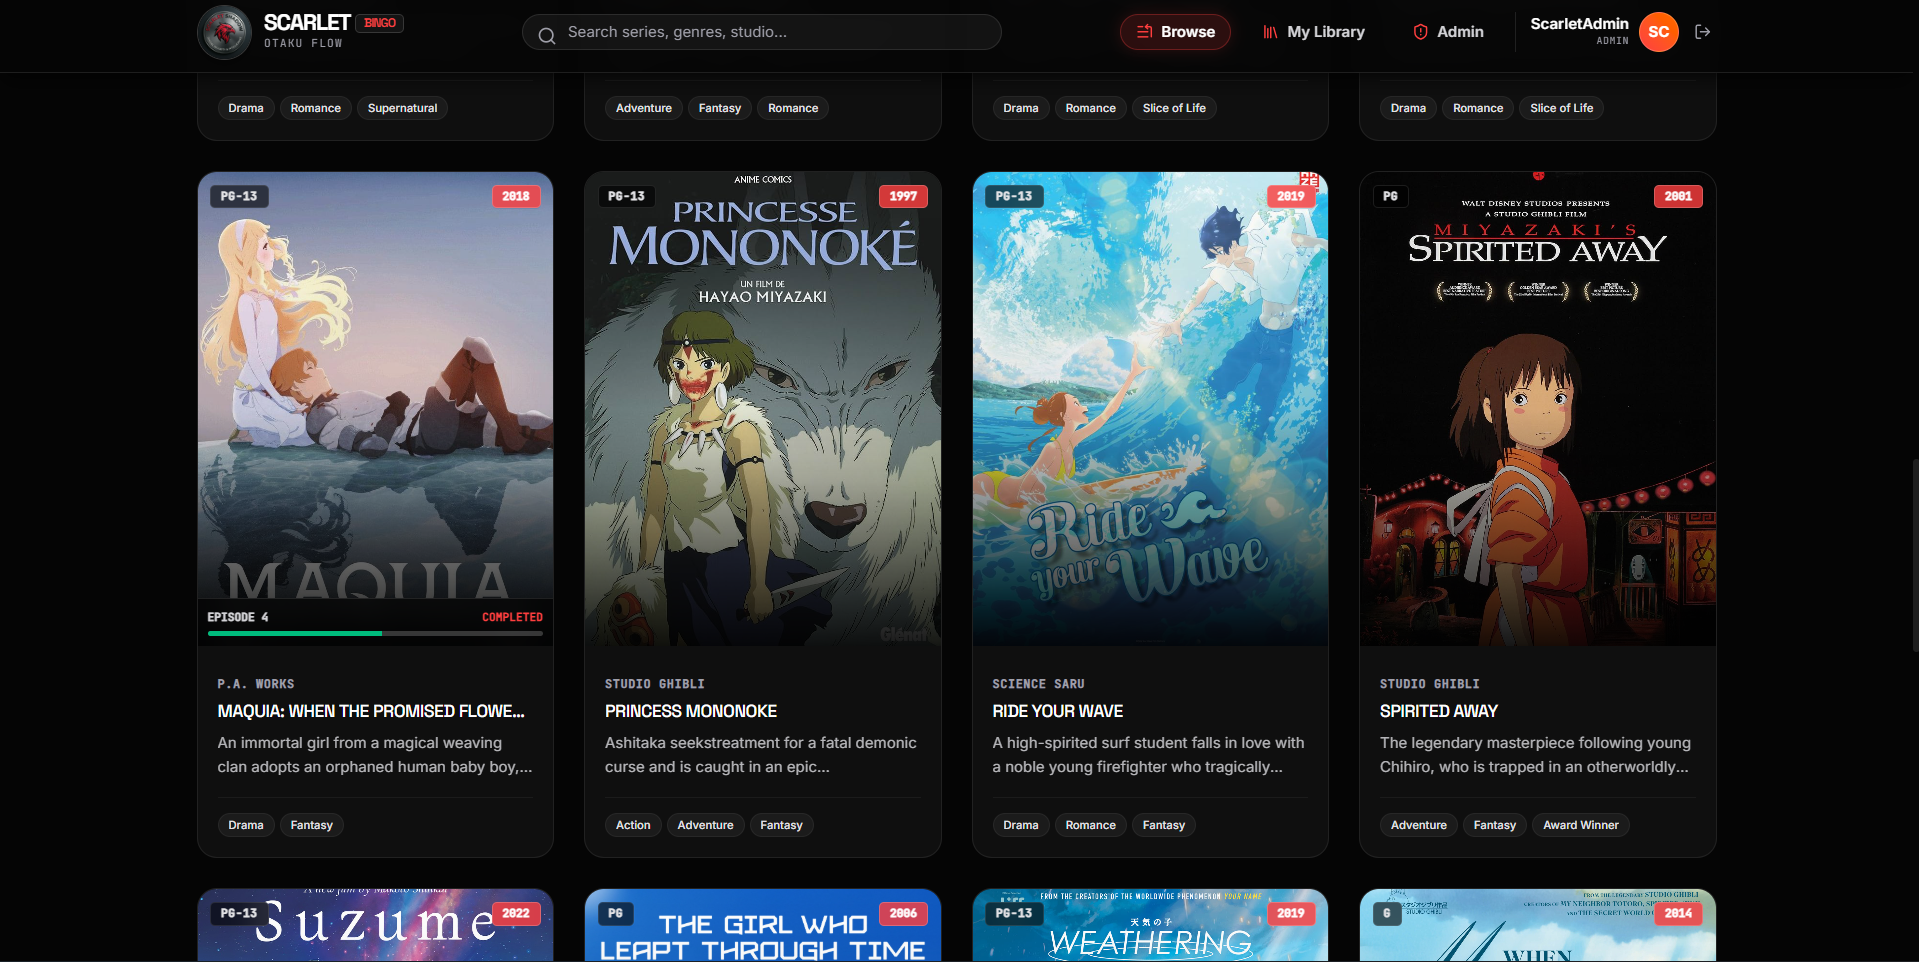Select Supernatural genre tag
The image size is (1919, 962).
pos(402,108)
